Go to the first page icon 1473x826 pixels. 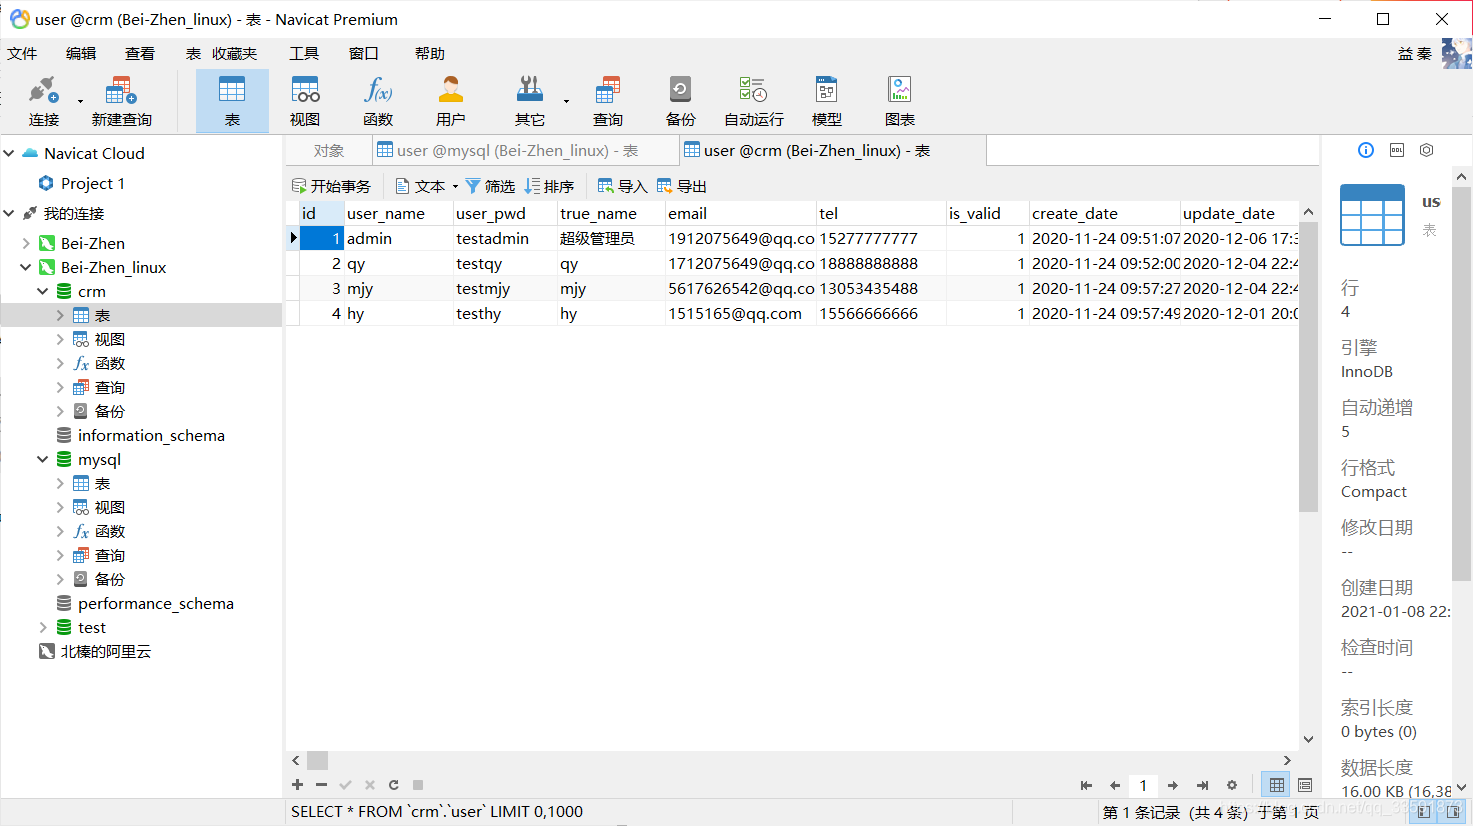pos(1086,785)
